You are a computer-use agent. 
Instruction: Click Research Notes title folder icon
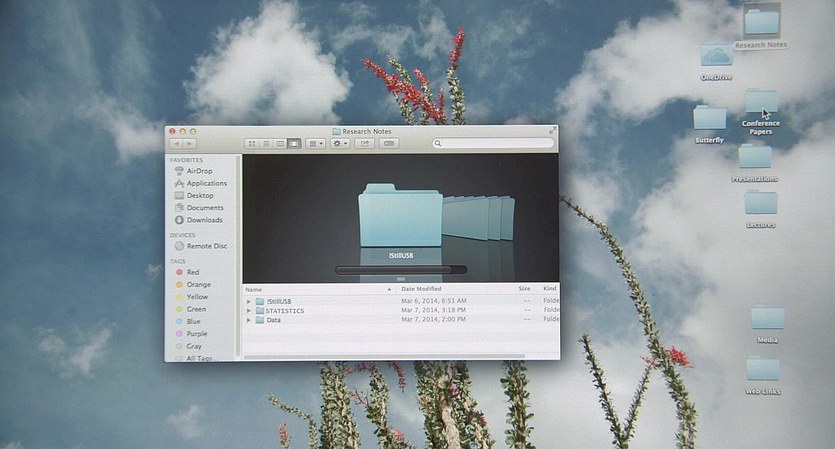(337, 132)
